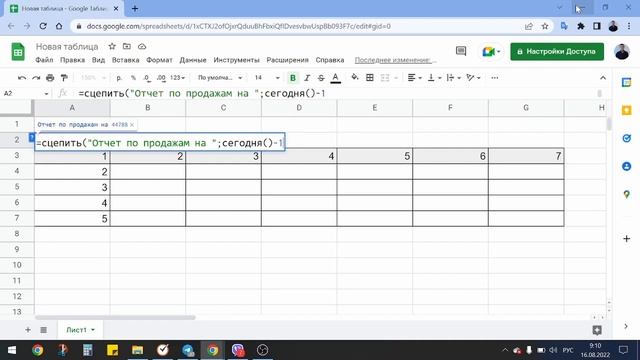The height and width of the screenshot is (360, 640).
Task: Decrease decimal places button
Action: point(147,78)
